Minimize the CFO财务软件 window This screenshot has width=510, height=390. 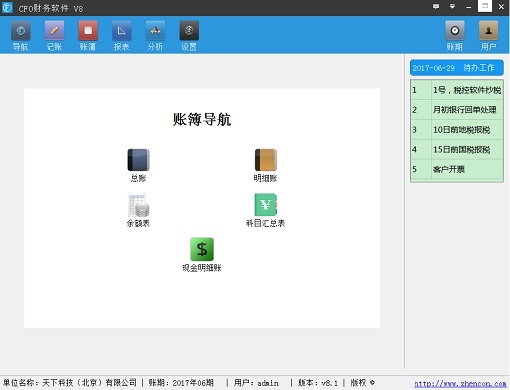click(468, 6)
